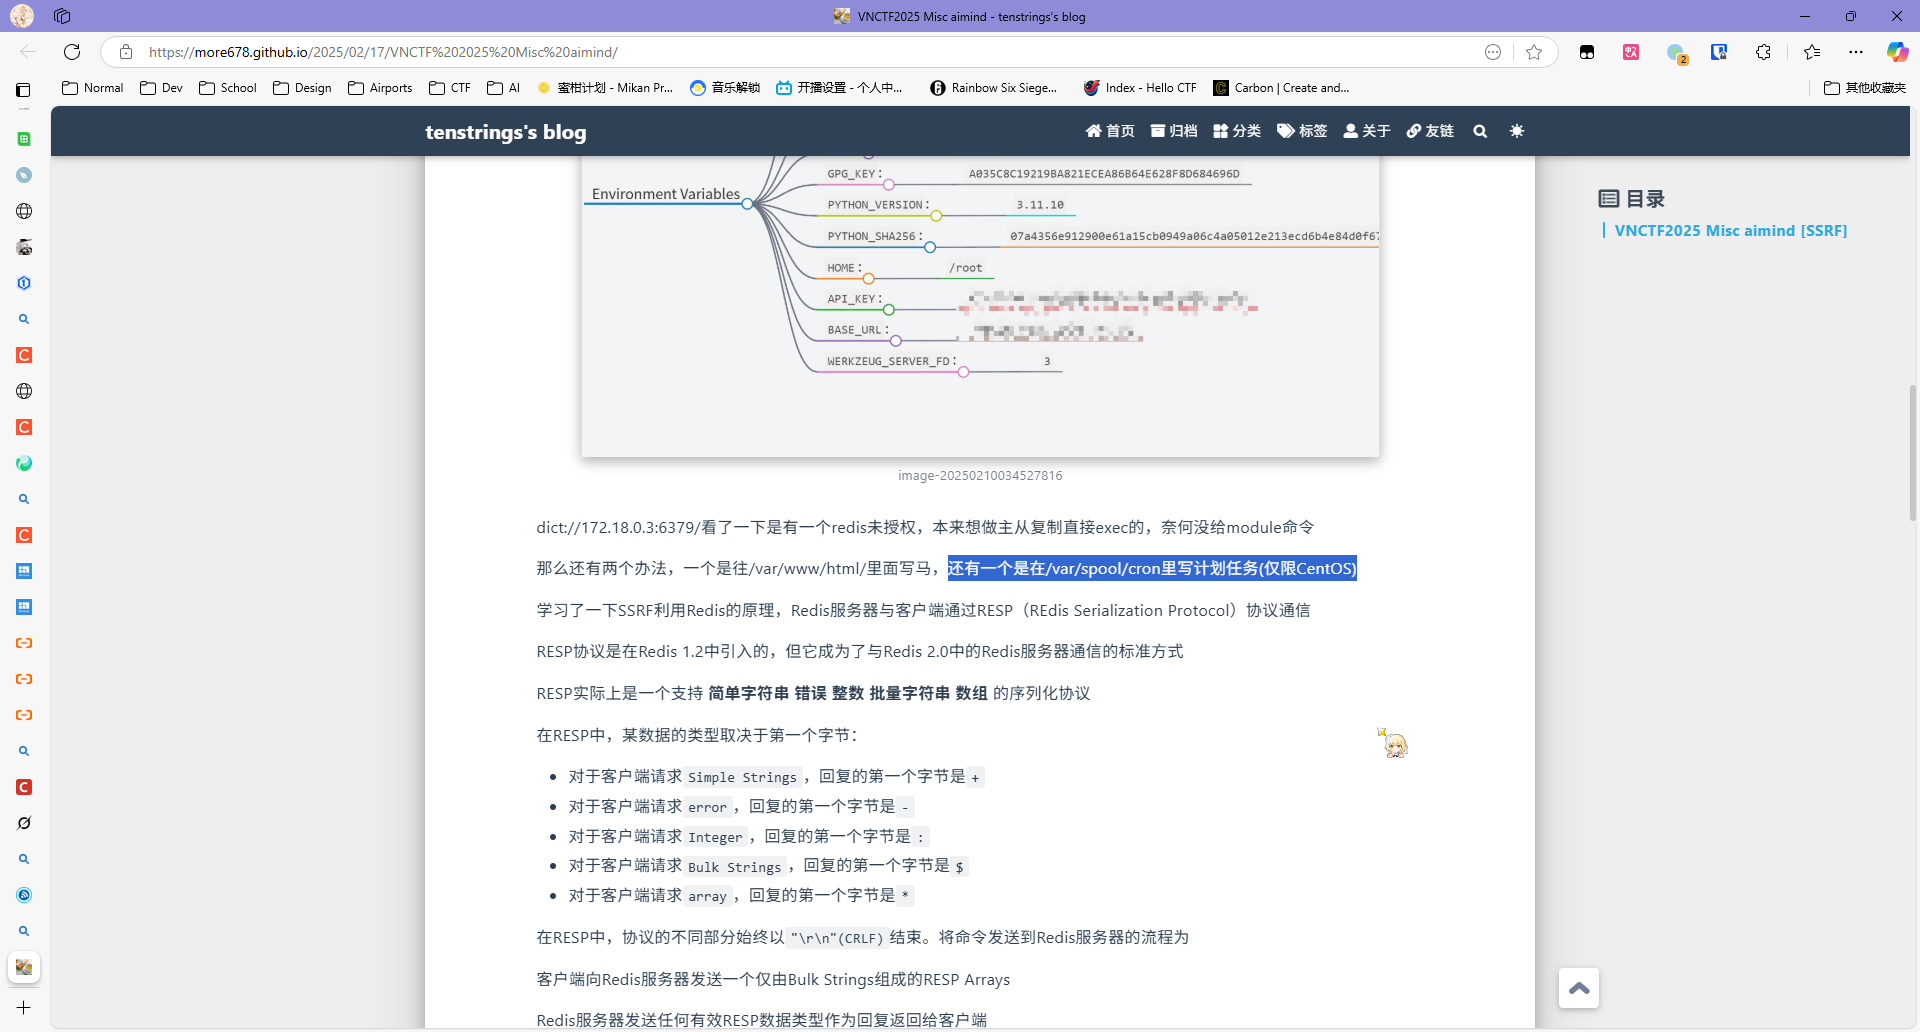Open the 归档 archive menu item

1174,131
